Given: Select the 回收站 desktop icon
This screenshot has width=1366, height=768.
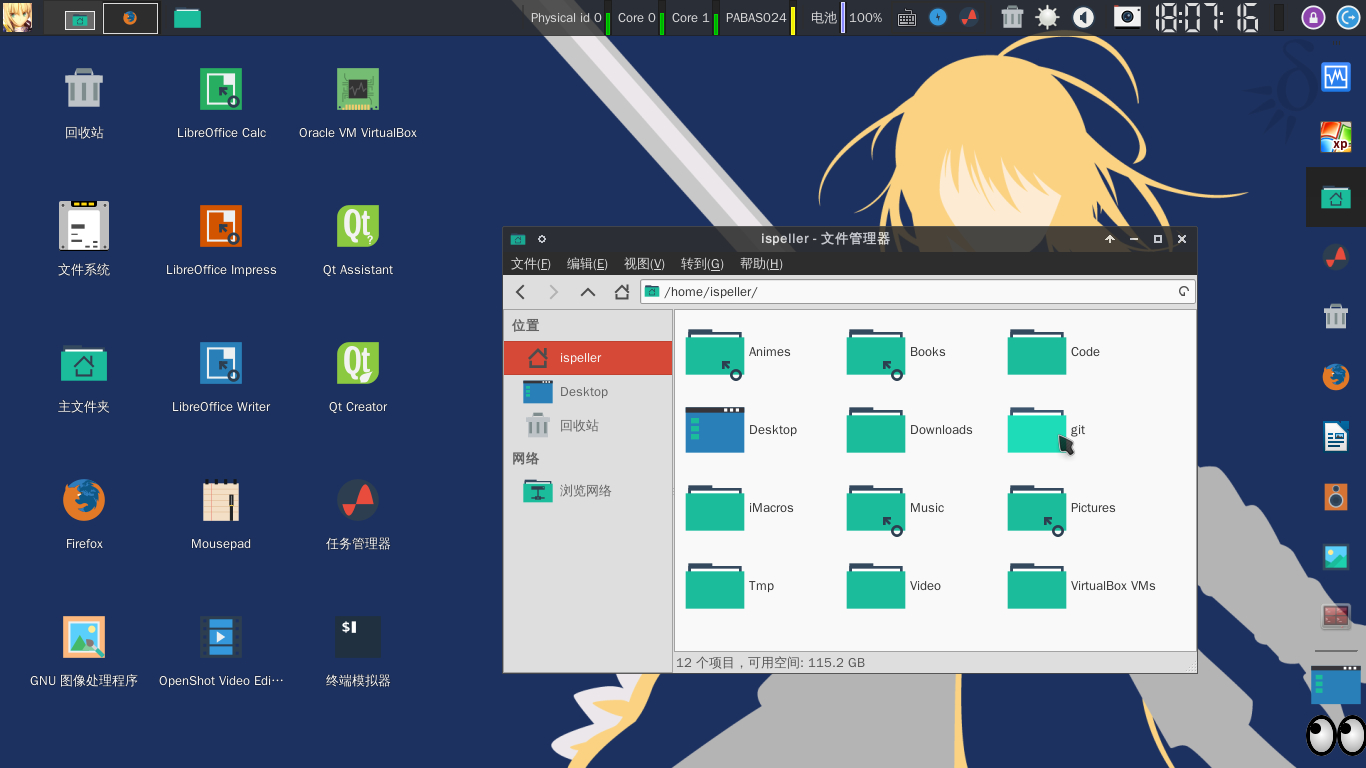Looking at the screenshot, I should [x=84, y=104].
